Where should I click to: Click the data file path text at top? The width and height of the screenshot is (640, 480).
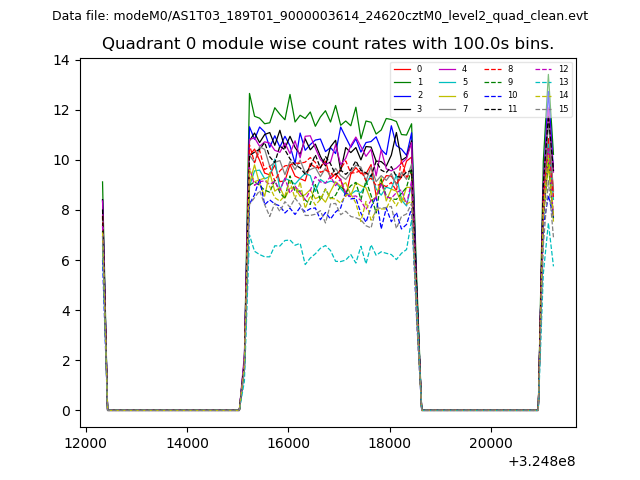(x=320, y=16)
